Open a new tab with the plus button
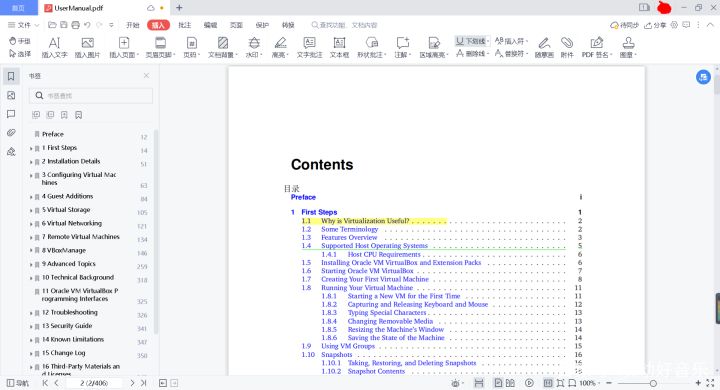This screenshot has width=720, height=390. pyautogui.click(x=179, y=8)
